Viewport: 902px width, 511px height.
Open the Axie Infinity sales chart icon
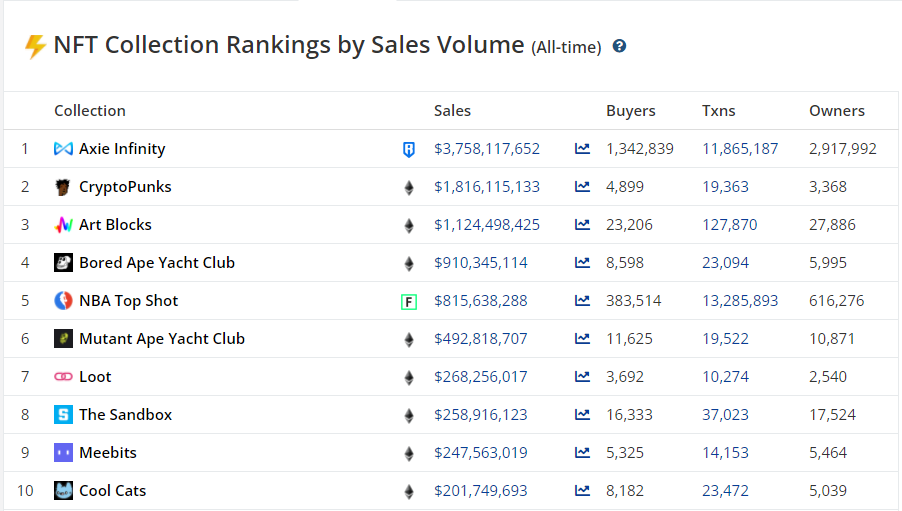582,149
